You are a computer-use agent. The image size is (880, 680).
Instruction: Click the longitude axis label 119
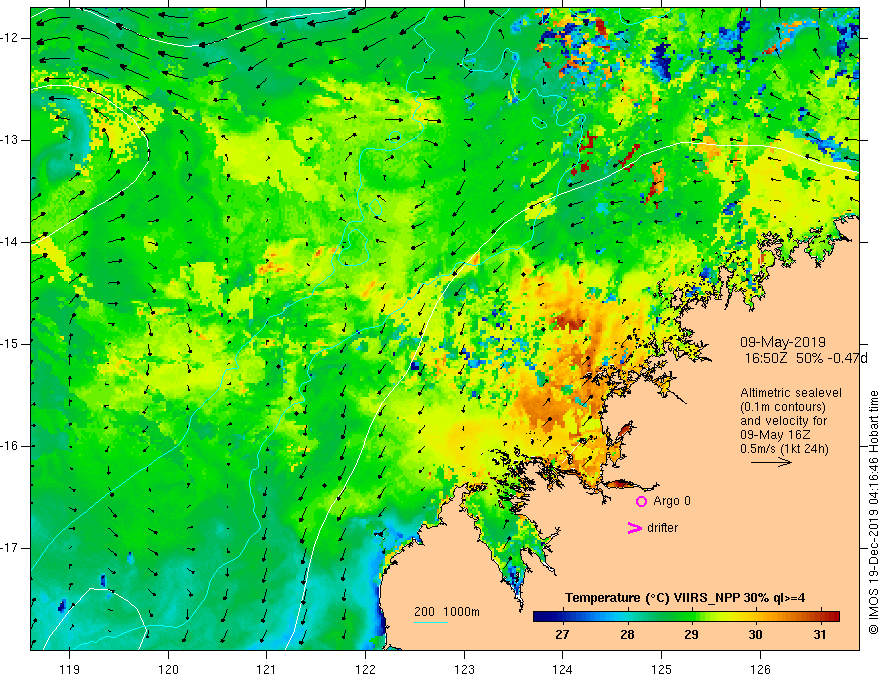pyautogui.click(x=70, y=669)
